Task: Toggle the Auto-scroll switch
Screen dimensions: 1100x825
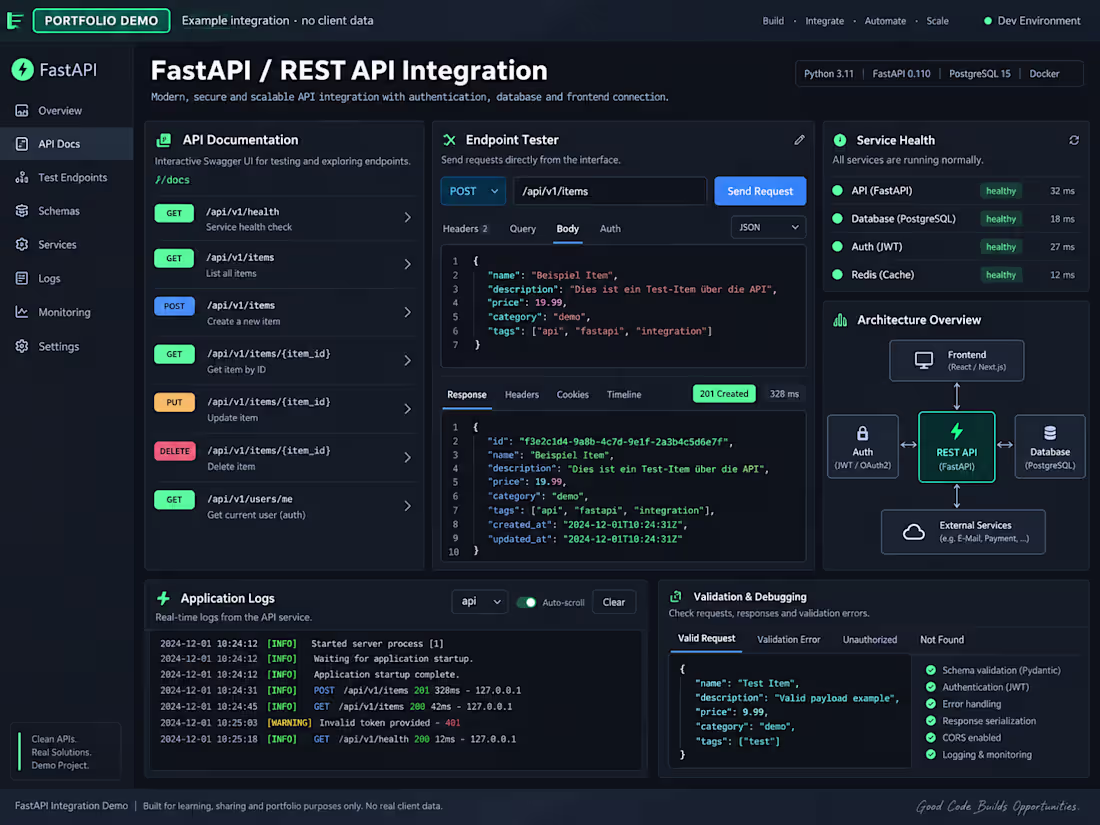Action: pyautogui.click(x=526, y=603)
